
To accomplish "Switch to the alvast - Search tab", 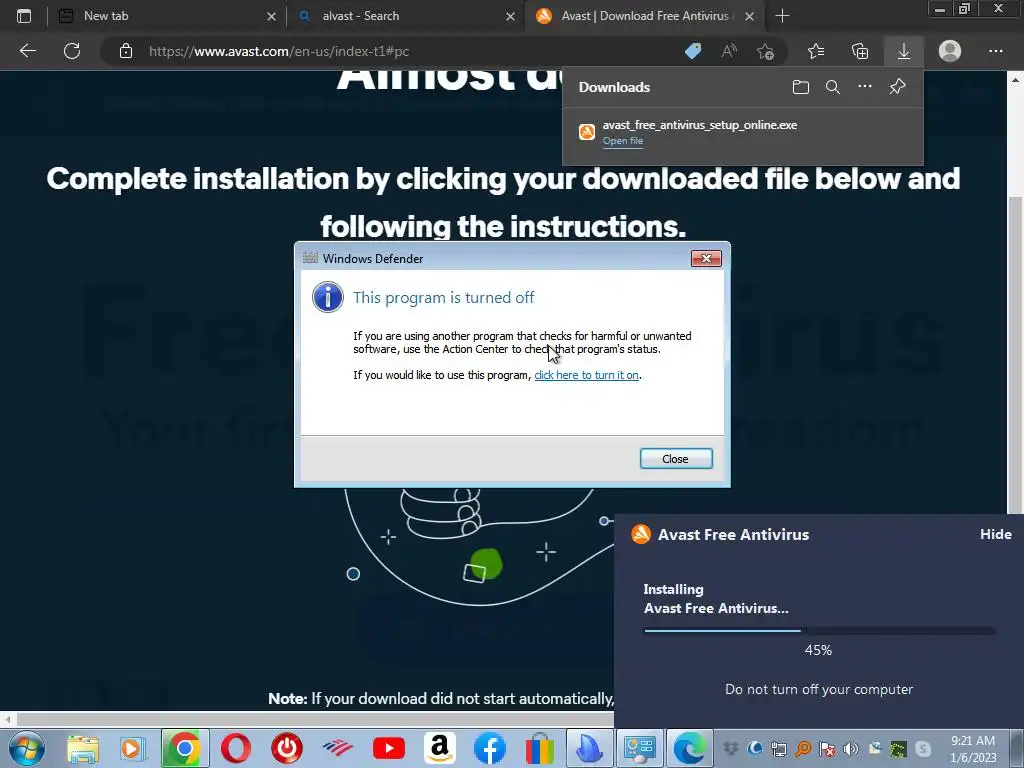I will coord(405,16).
